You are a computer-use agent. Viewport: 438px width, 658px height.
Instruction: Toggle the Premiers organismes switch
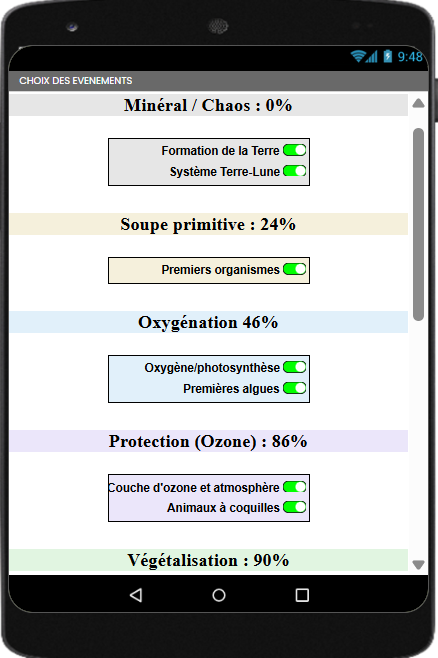click(x=295, y=269)
